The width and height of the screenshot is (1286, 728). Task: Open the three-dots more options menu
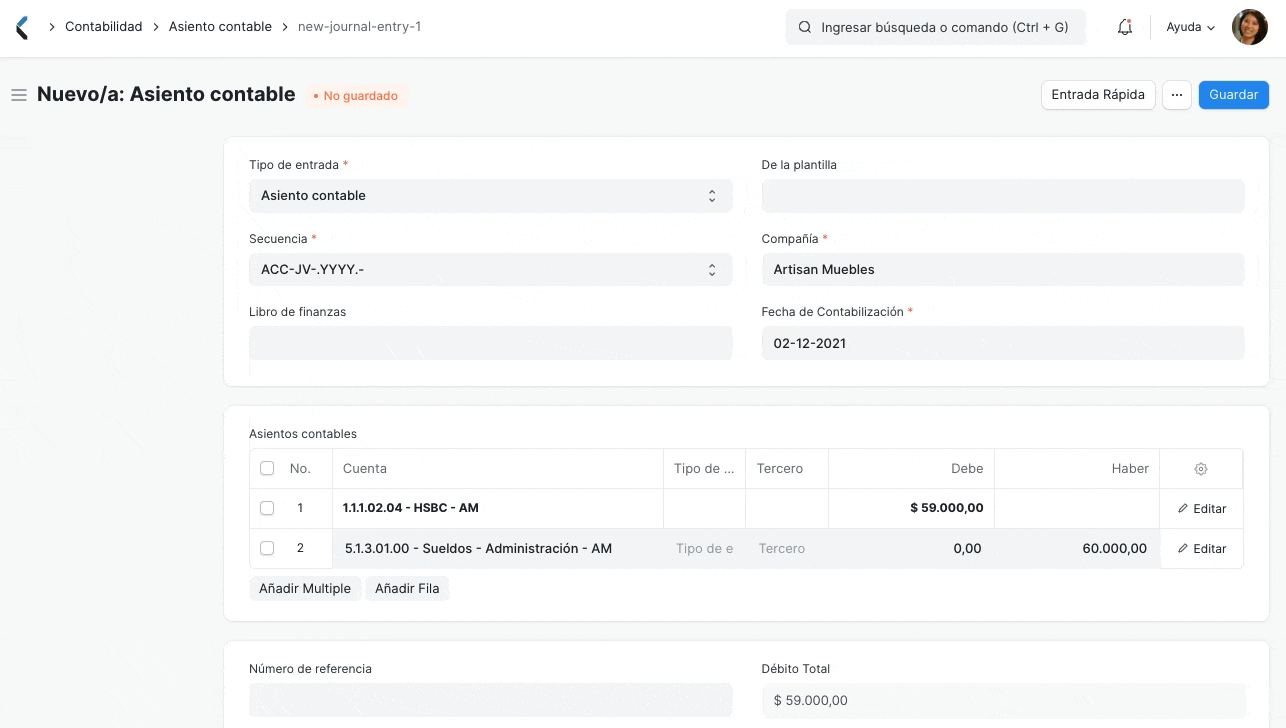point(1176,95)
